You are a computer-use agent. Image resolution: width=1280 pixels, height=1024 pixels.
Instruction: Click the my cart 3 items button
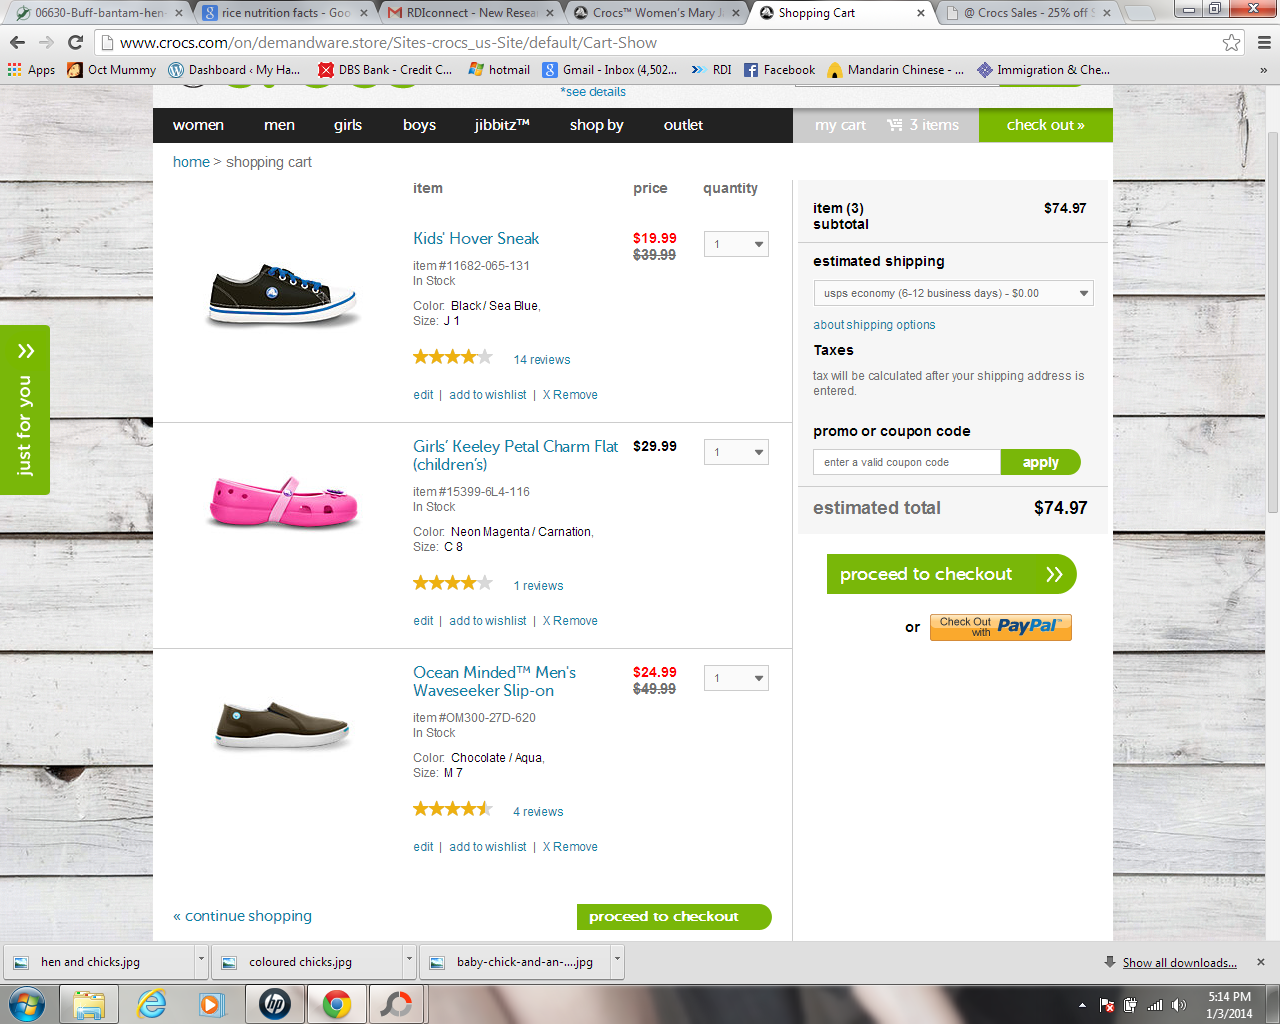886,125
